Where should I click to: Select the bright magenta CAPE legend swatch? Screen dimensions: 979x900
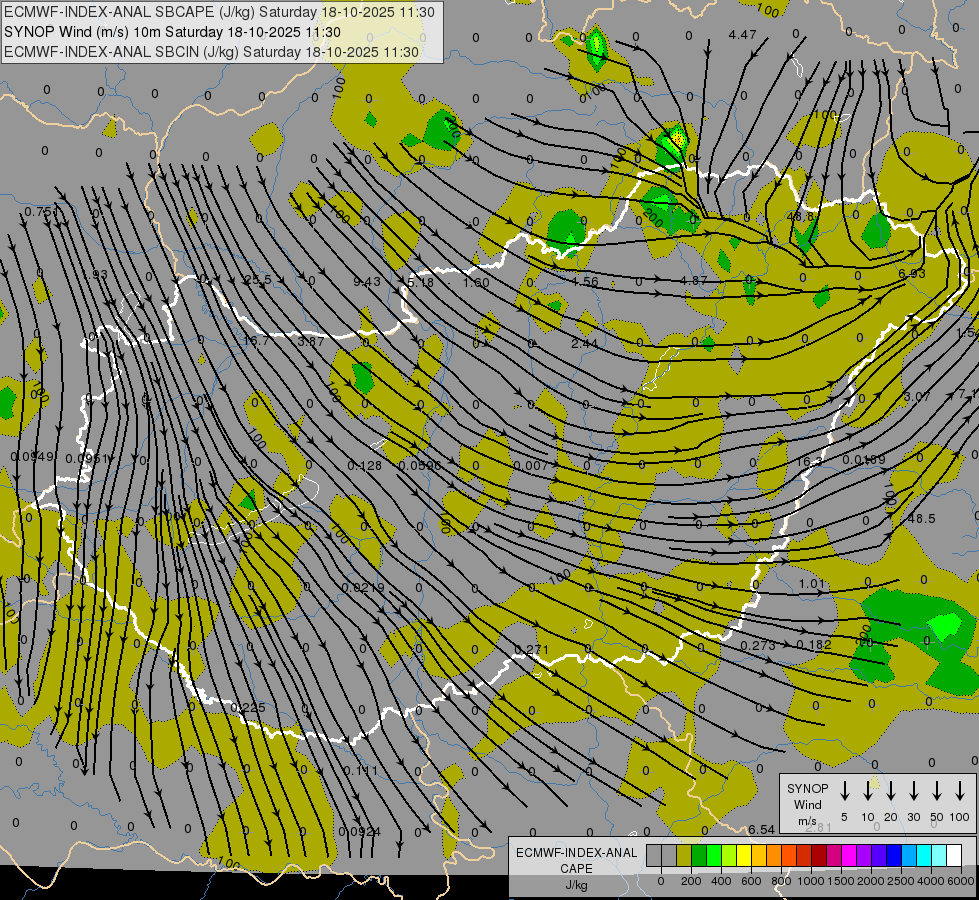coord(849,855)
